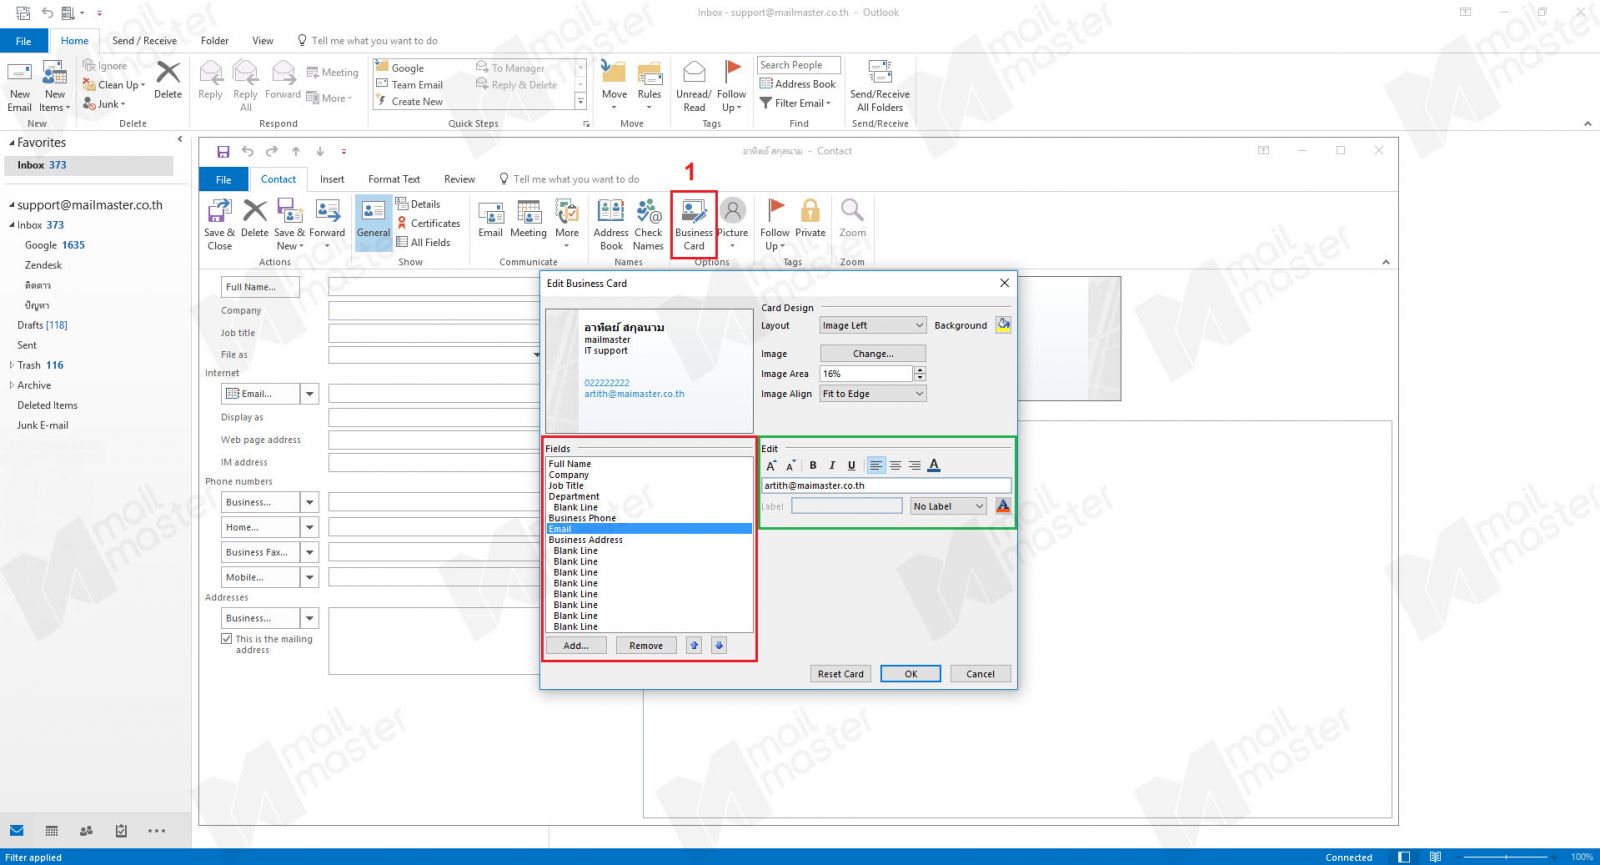Open Business phone type dropdown arrow
Viewport: 1600px width, 865px height.
coord(310,502)
